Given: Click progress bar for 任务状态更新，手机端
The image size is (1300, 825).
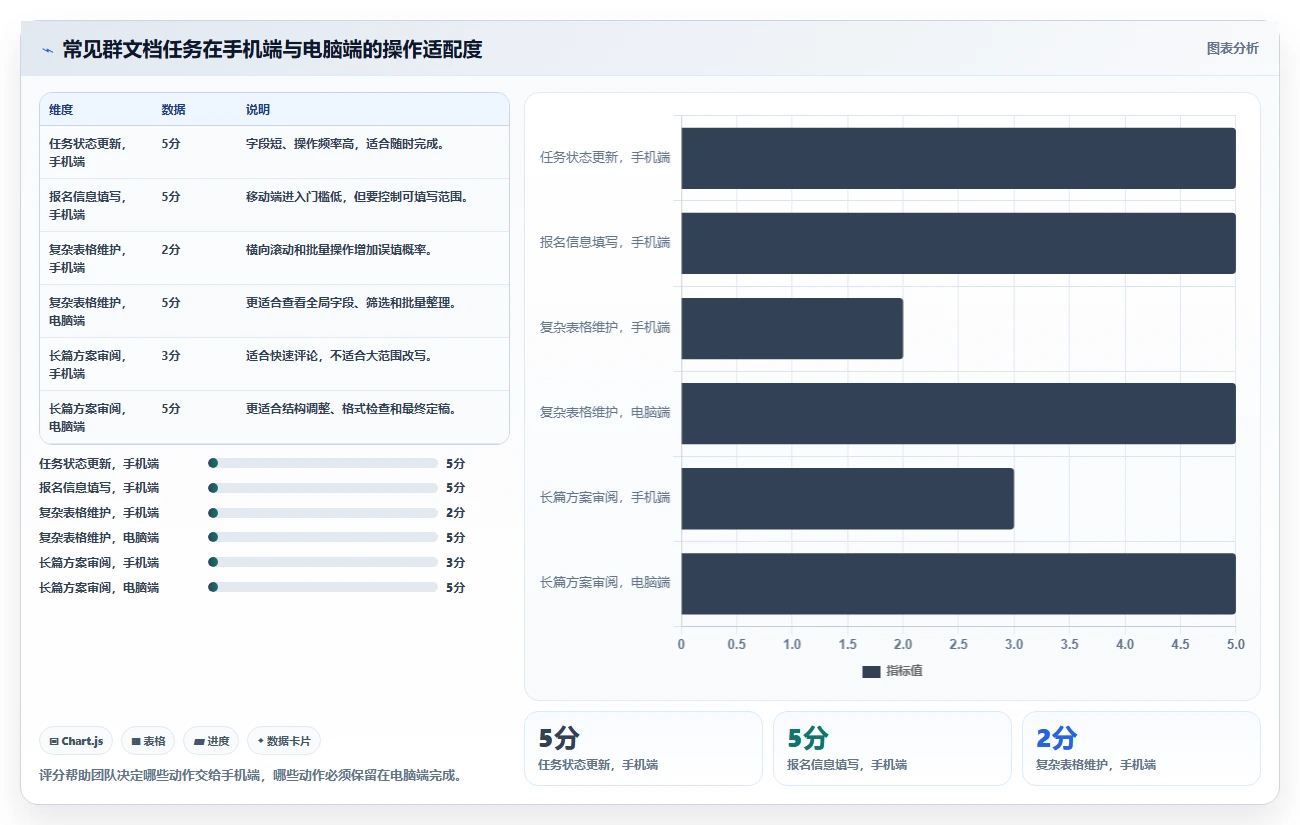Looking at the screenshot, I should [x=323, y=463].
